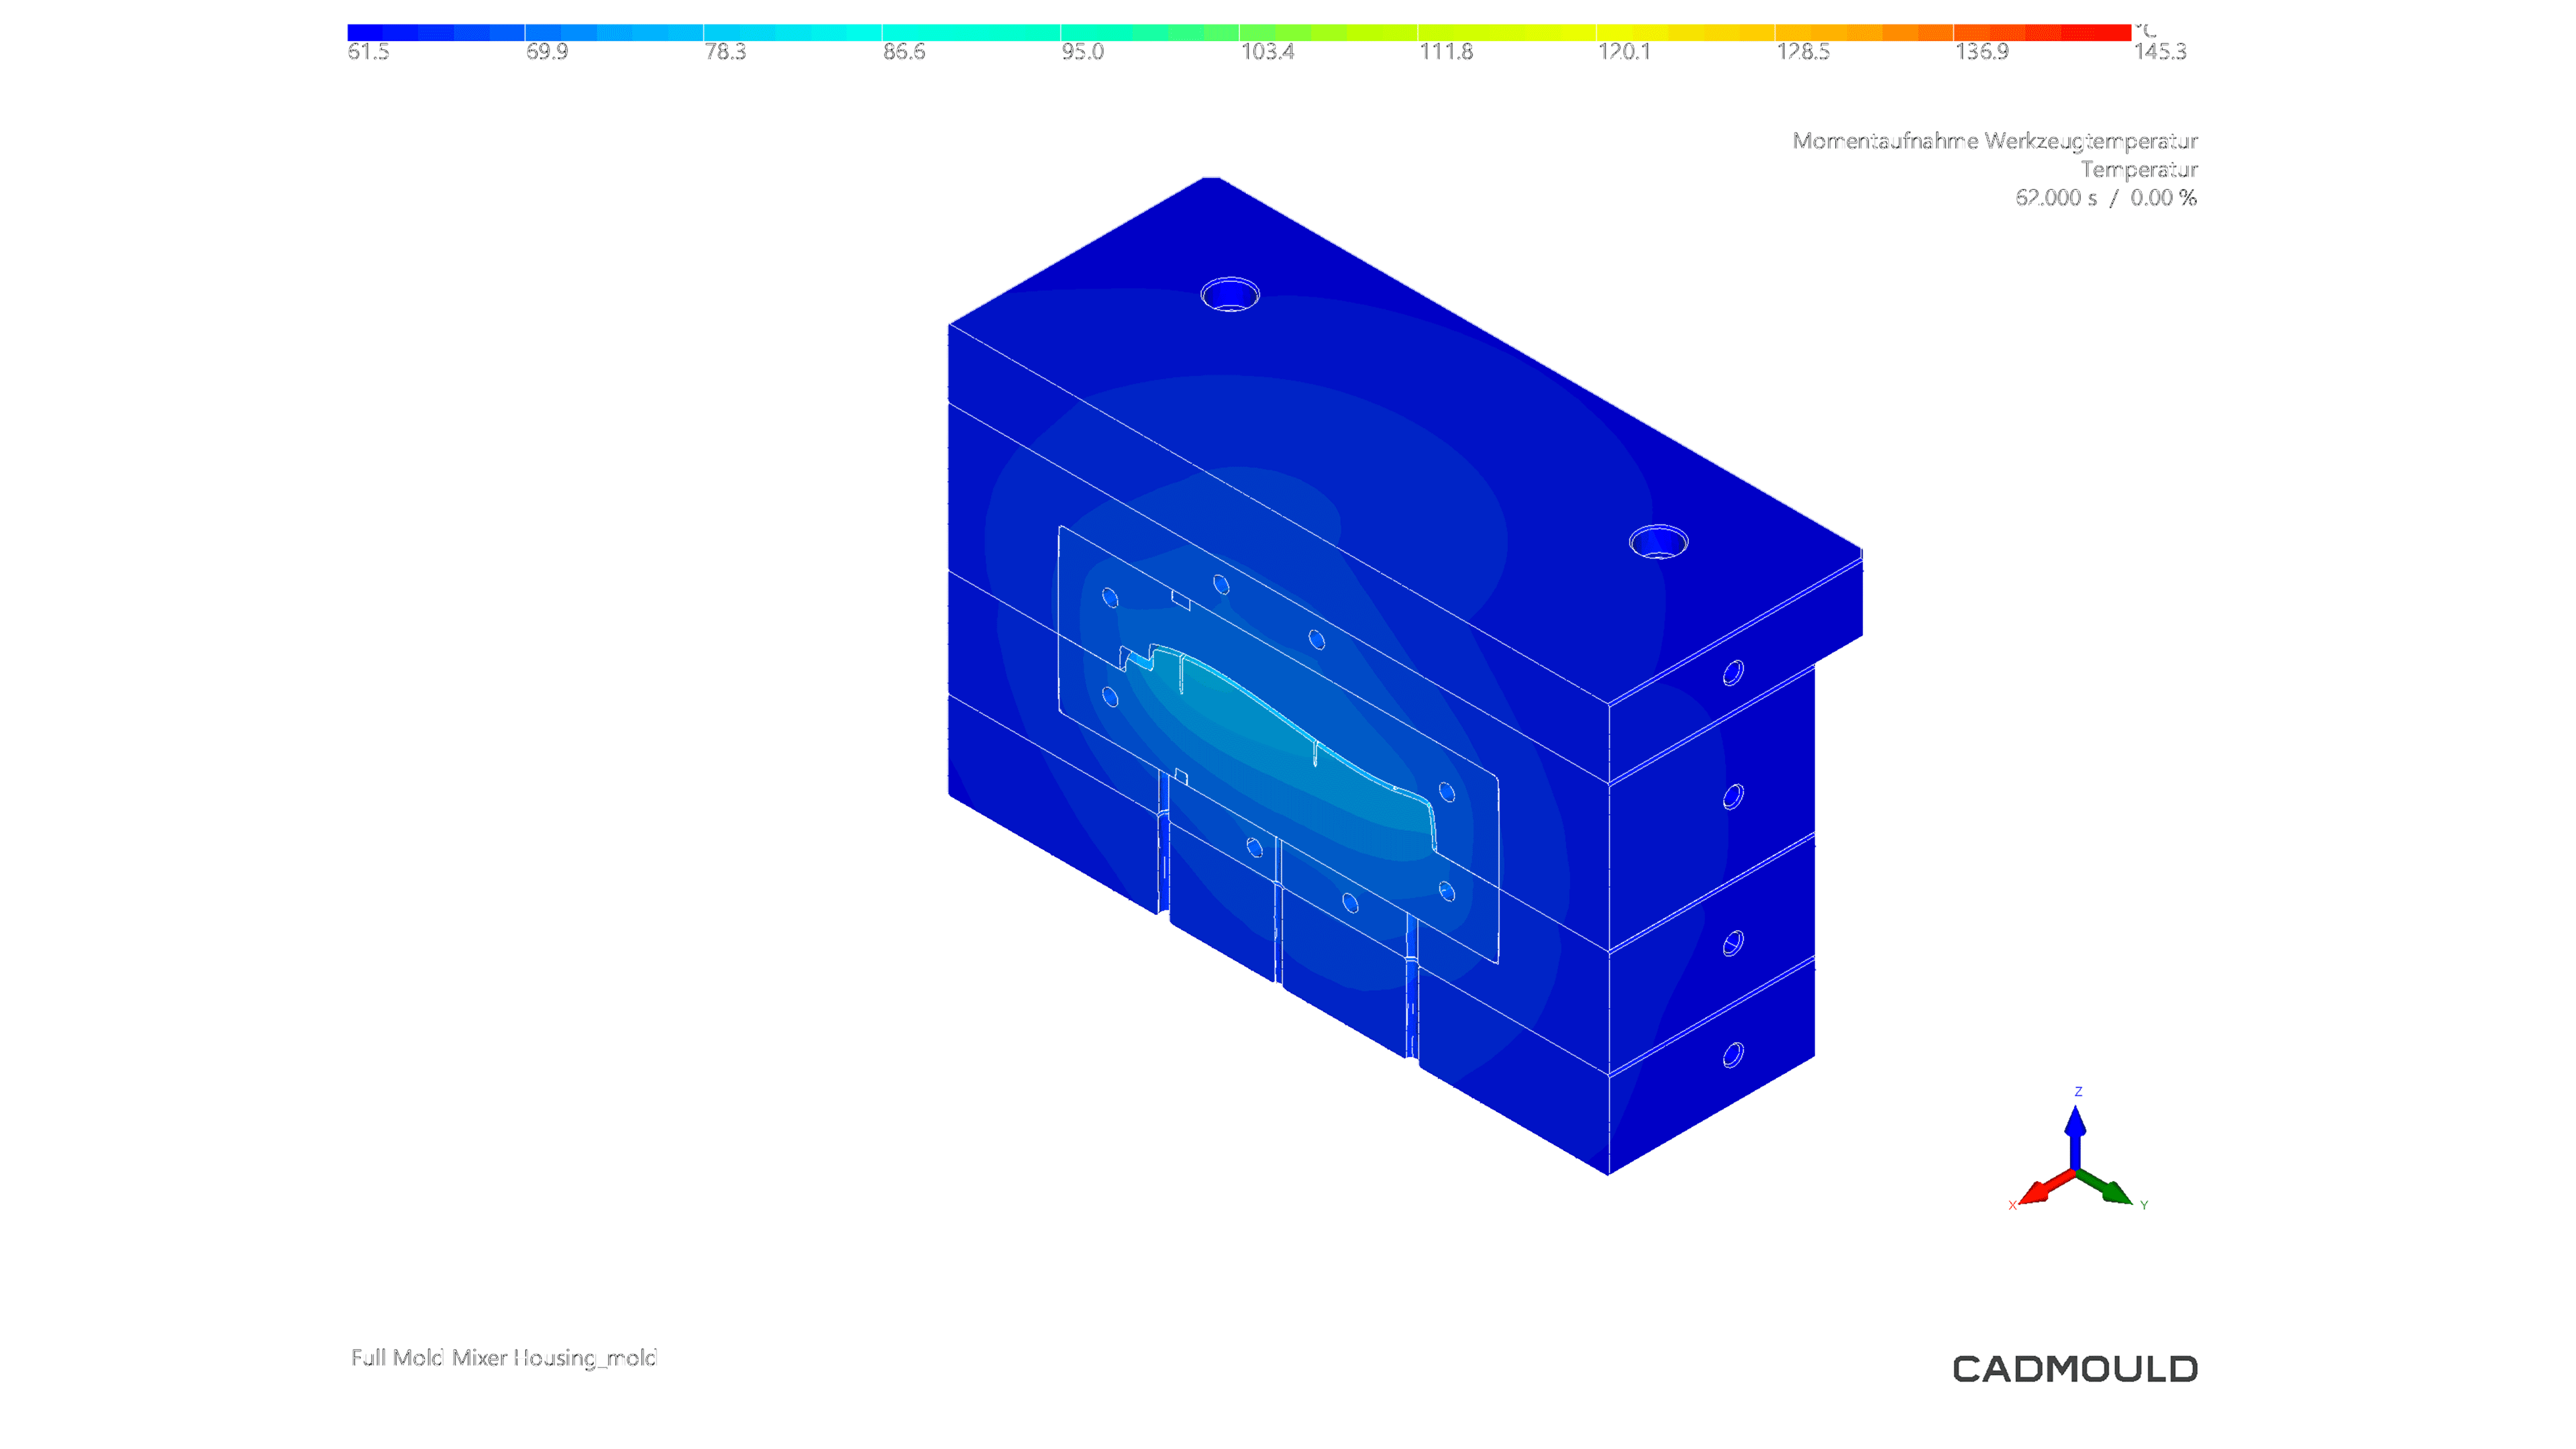Click the 120.1 scale label
This screenshot has width=2576, height=1449.
[x=1623, y=52]
